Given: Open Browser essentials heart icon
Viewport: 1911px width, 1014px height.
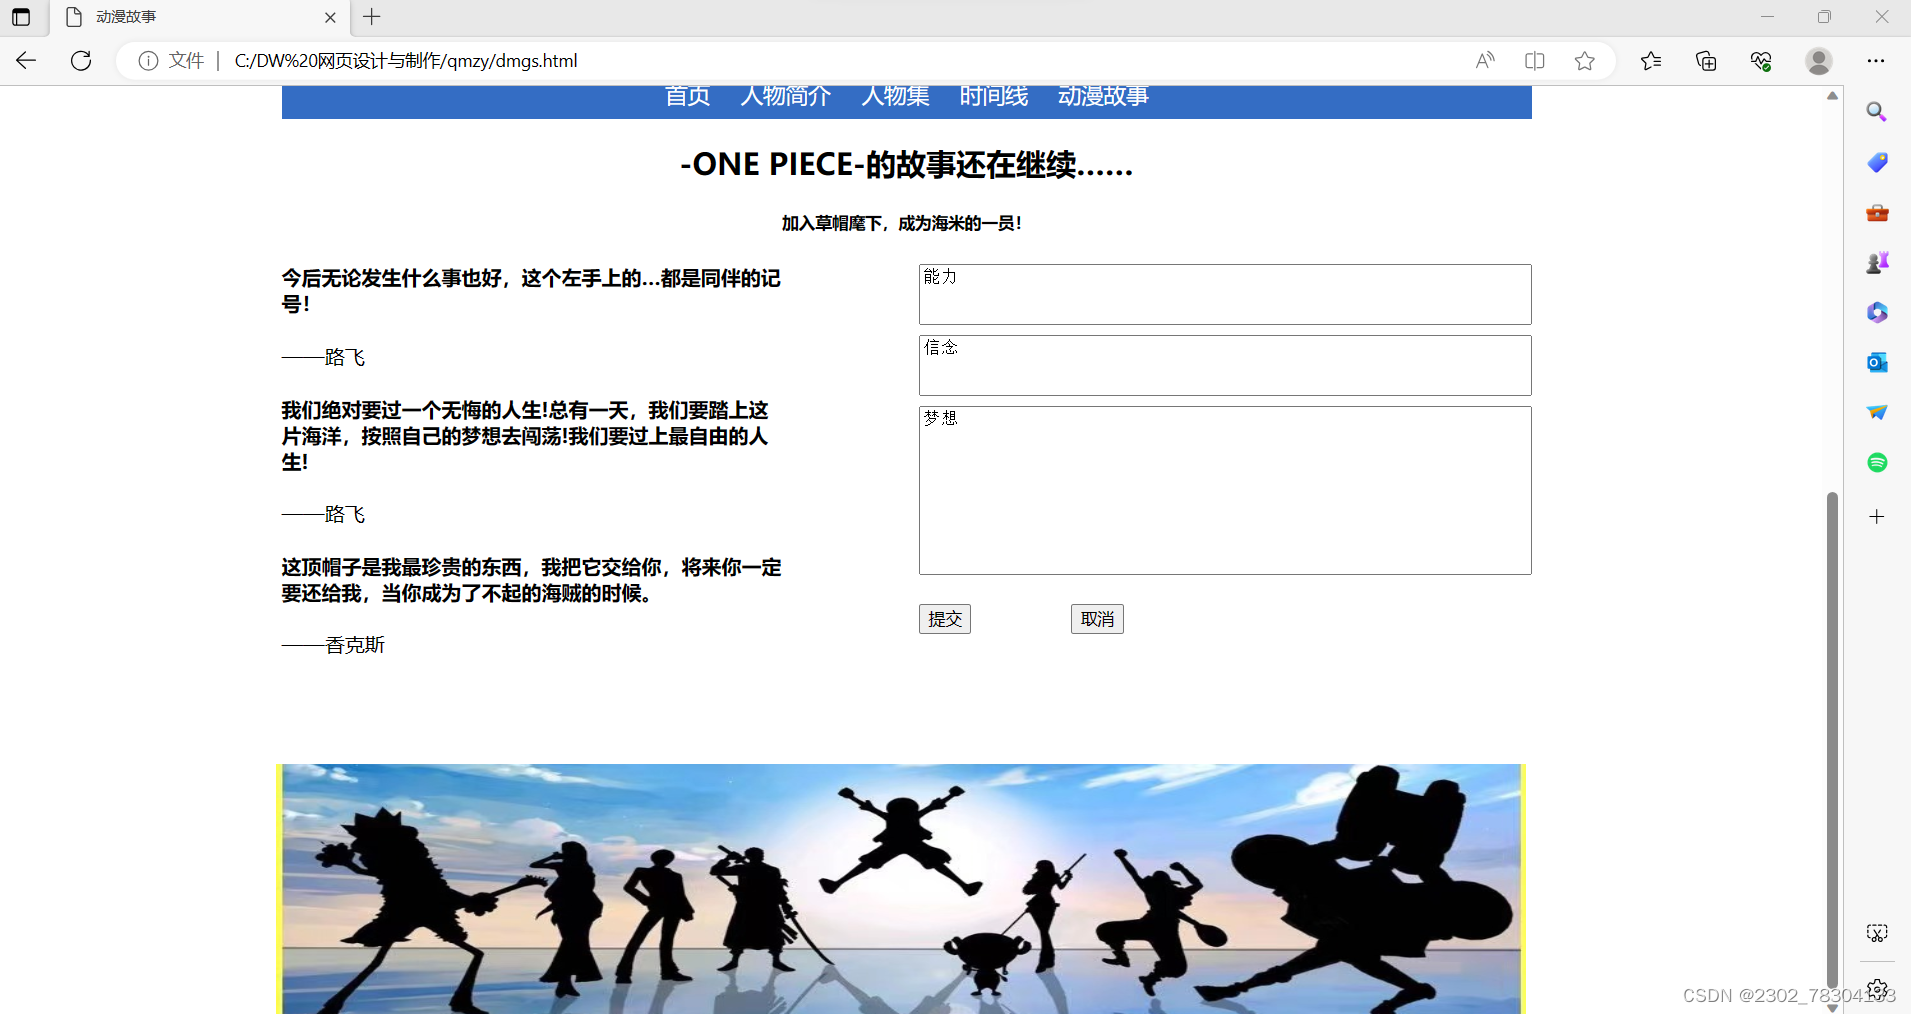Looking at the screenshot, I should (1761, 61).
